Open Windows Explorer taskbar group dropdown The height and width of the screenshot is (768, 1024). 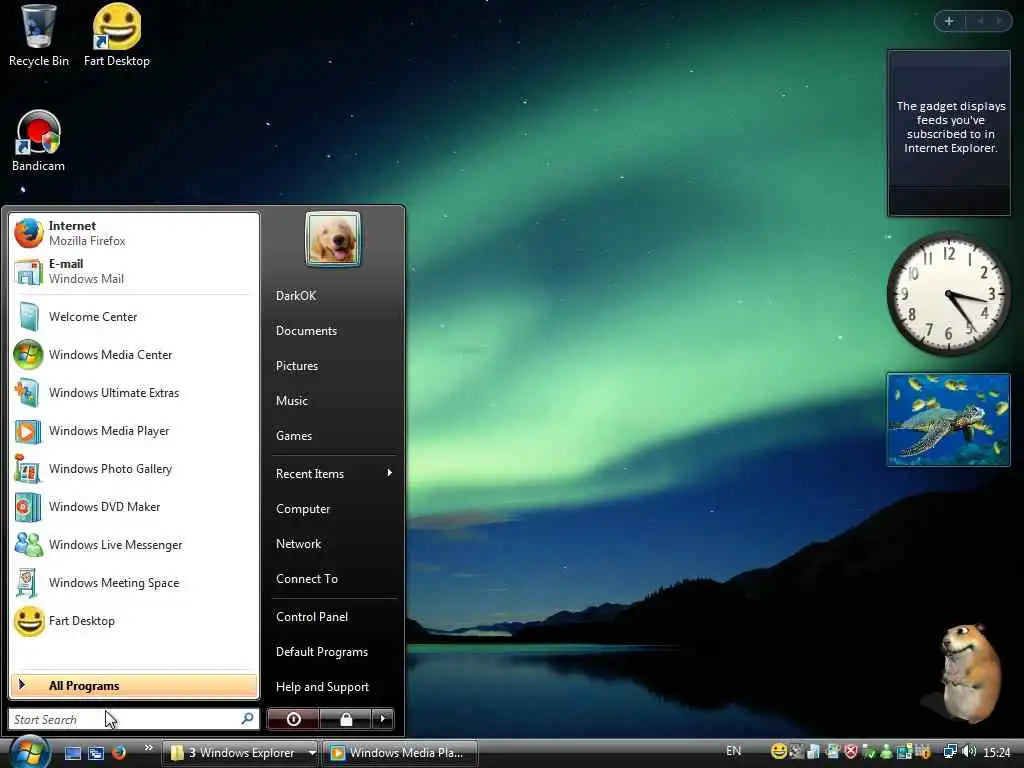[312, 753]
